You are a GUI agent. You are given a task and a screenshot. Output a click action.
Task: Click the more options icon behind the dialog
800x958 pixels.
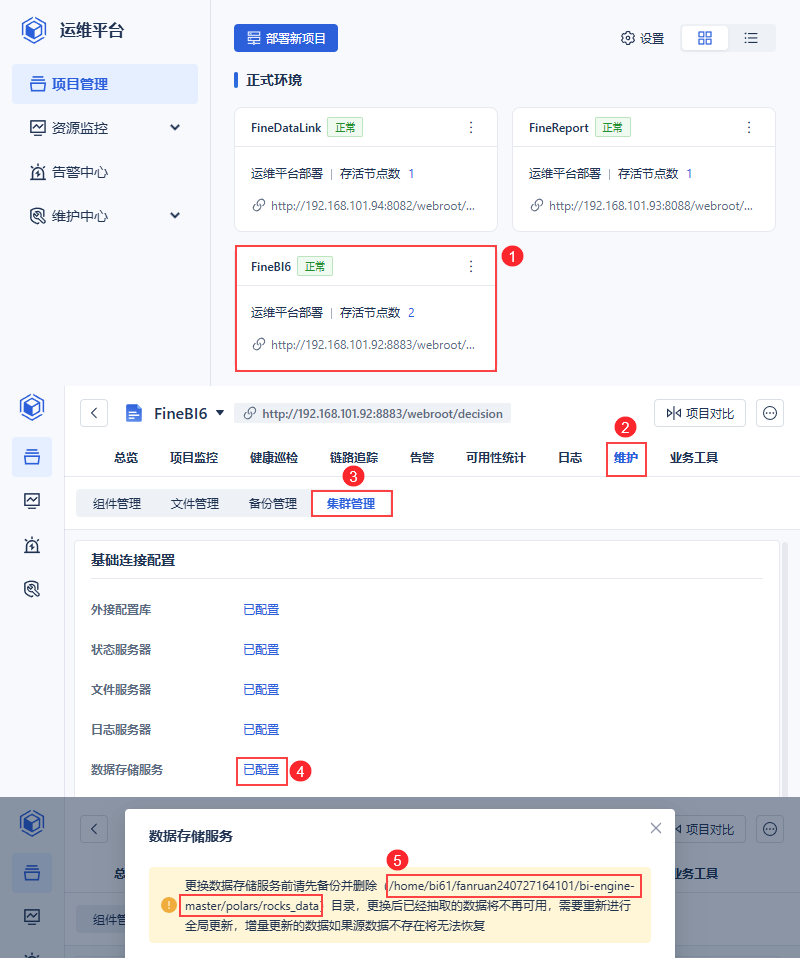pyautogui.click(x=769, y=829)
